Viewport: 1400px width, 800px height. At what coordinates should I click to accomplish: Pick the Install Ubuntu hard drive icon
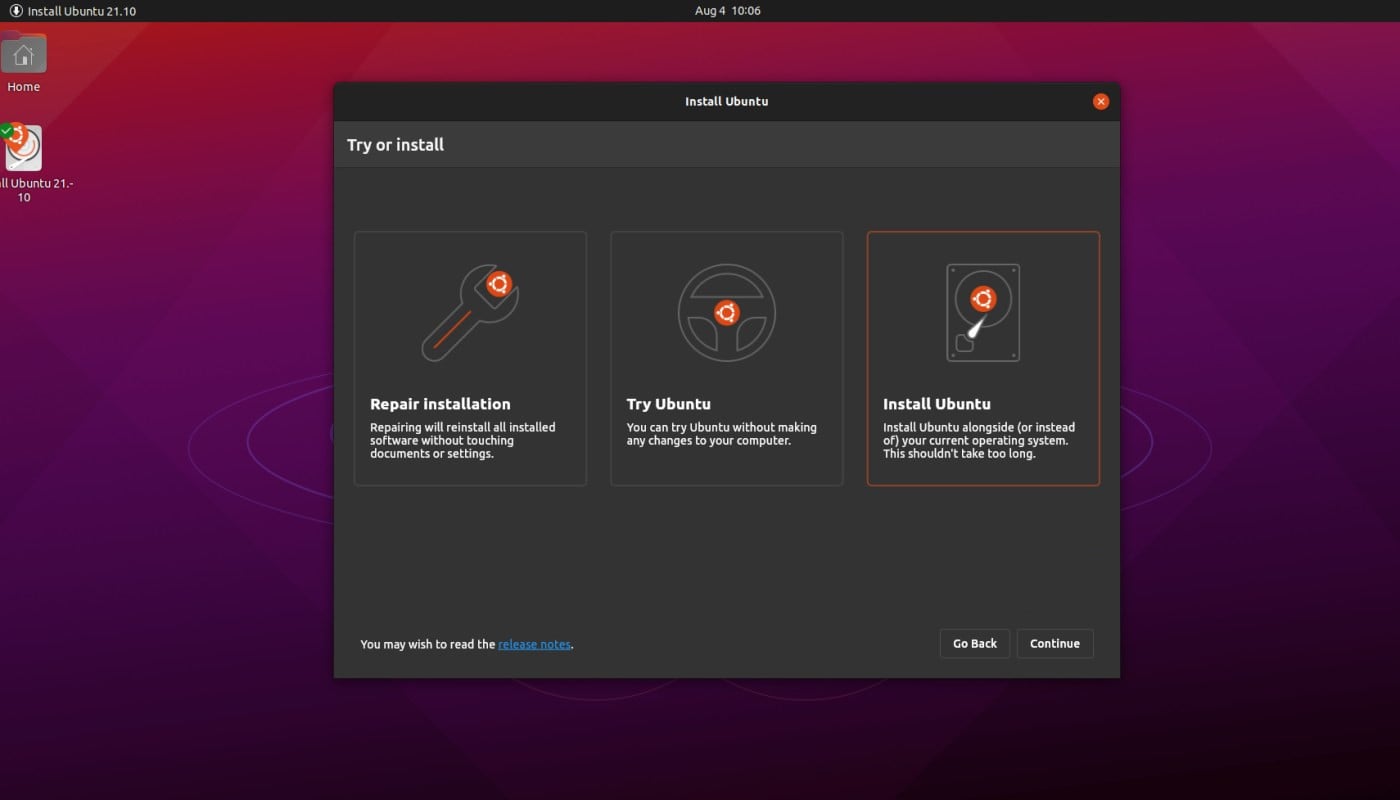(983, 312)
